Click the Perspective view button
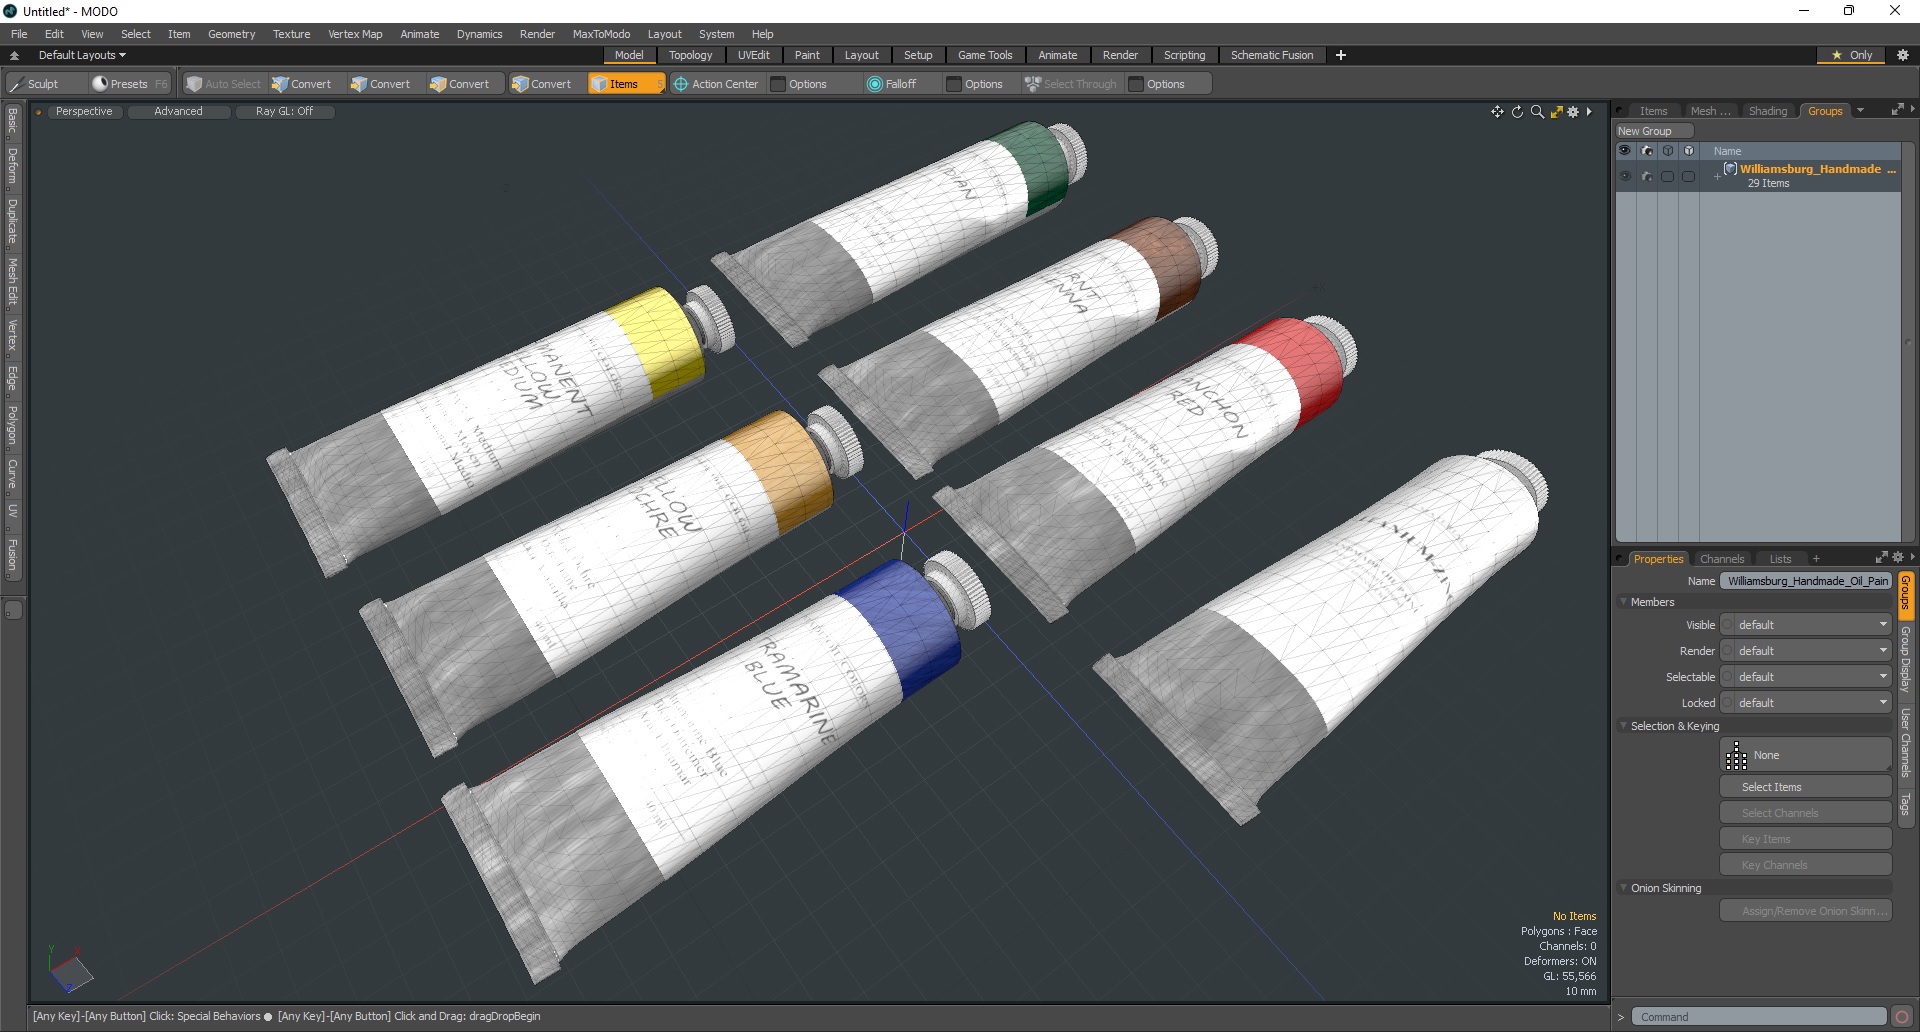The height and width of the screenshot is (1032, 1920). [84, 111]
